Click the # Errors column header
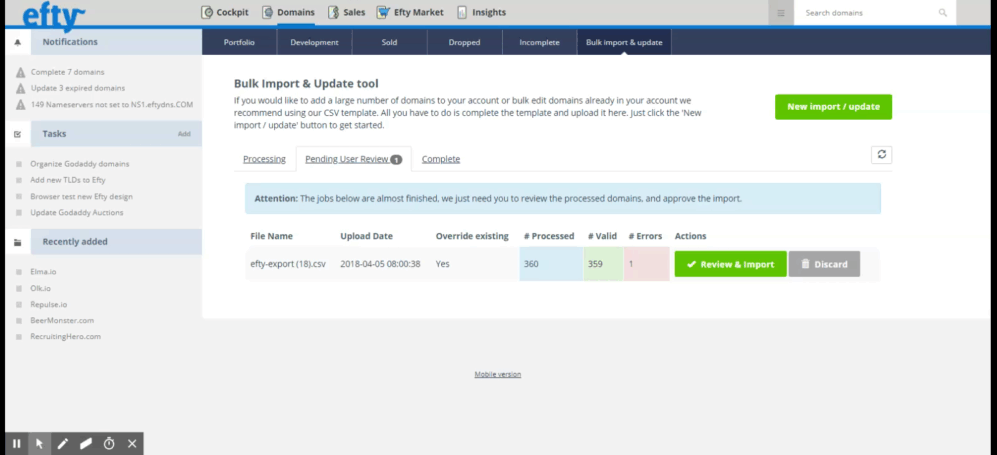Image resolution: width=997 pixels, height=455 pixels. click(x=647, y=236)
